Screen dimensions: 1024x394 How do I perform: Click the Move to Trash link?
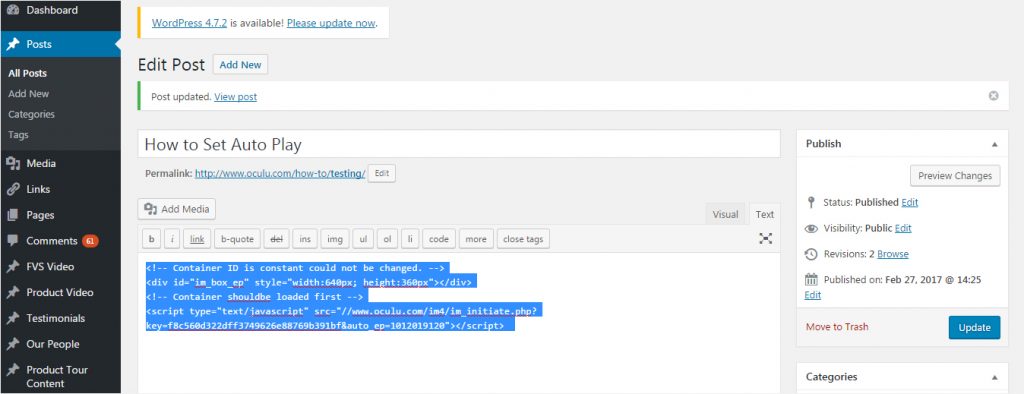(837, 327)
